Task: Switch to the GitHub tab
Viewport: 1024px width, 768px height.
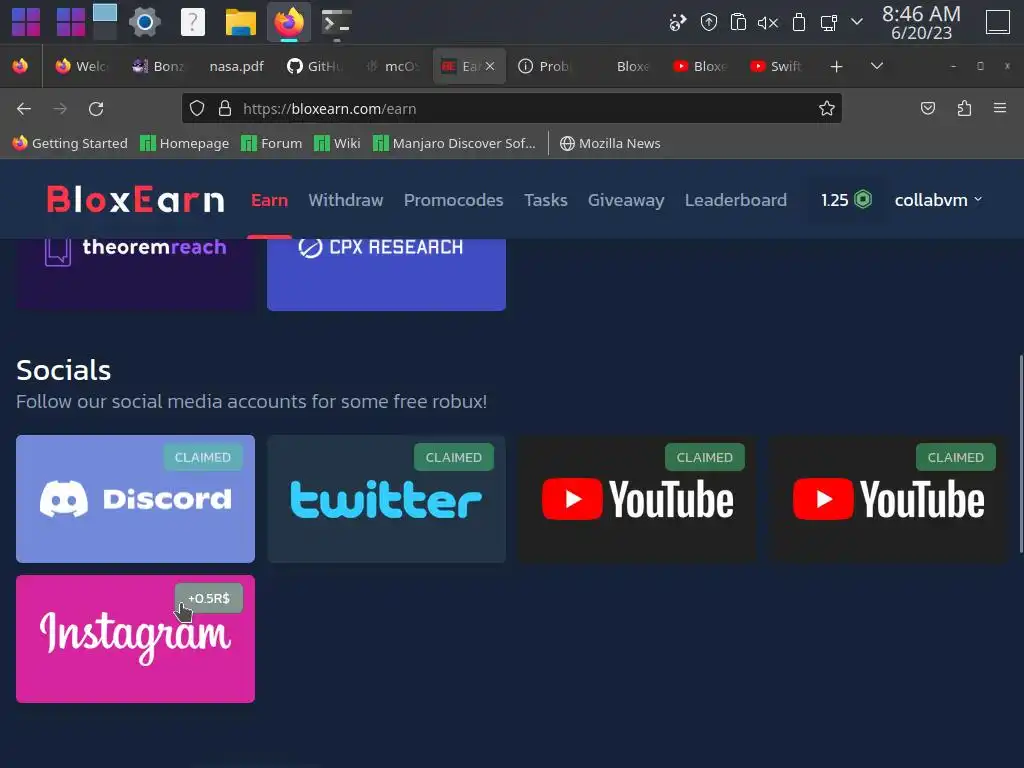Action: point(315,66)
